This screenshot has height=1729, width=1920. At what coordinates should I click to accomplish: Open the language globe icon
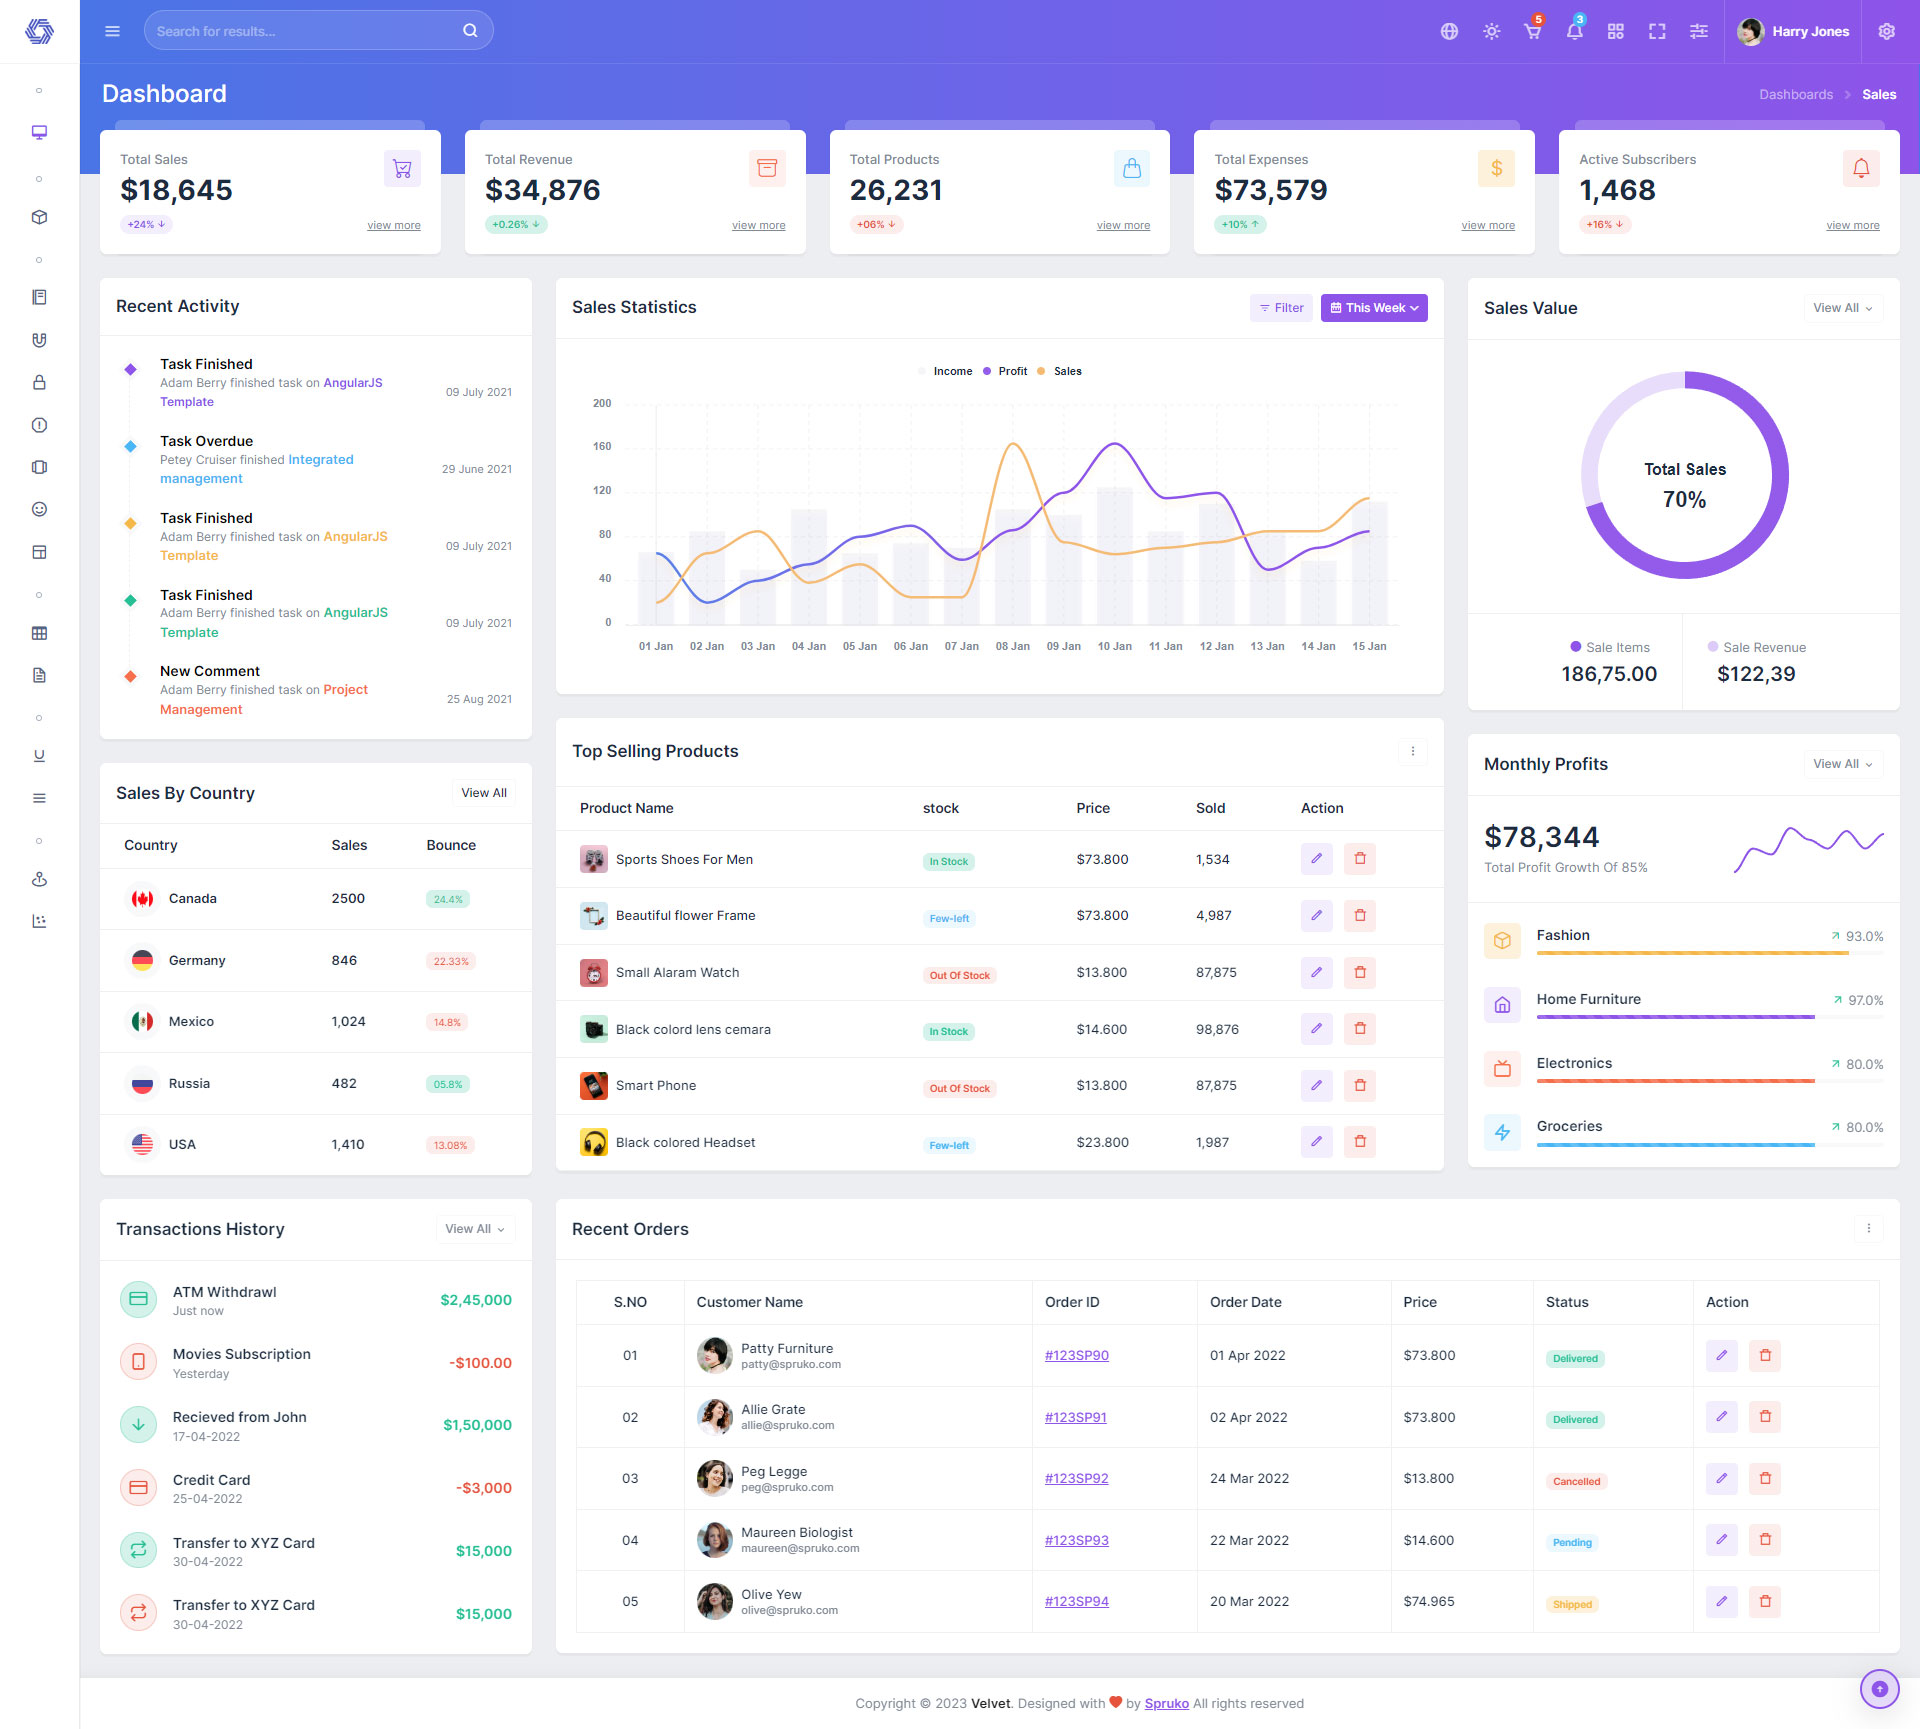[x=1449, y=31]
